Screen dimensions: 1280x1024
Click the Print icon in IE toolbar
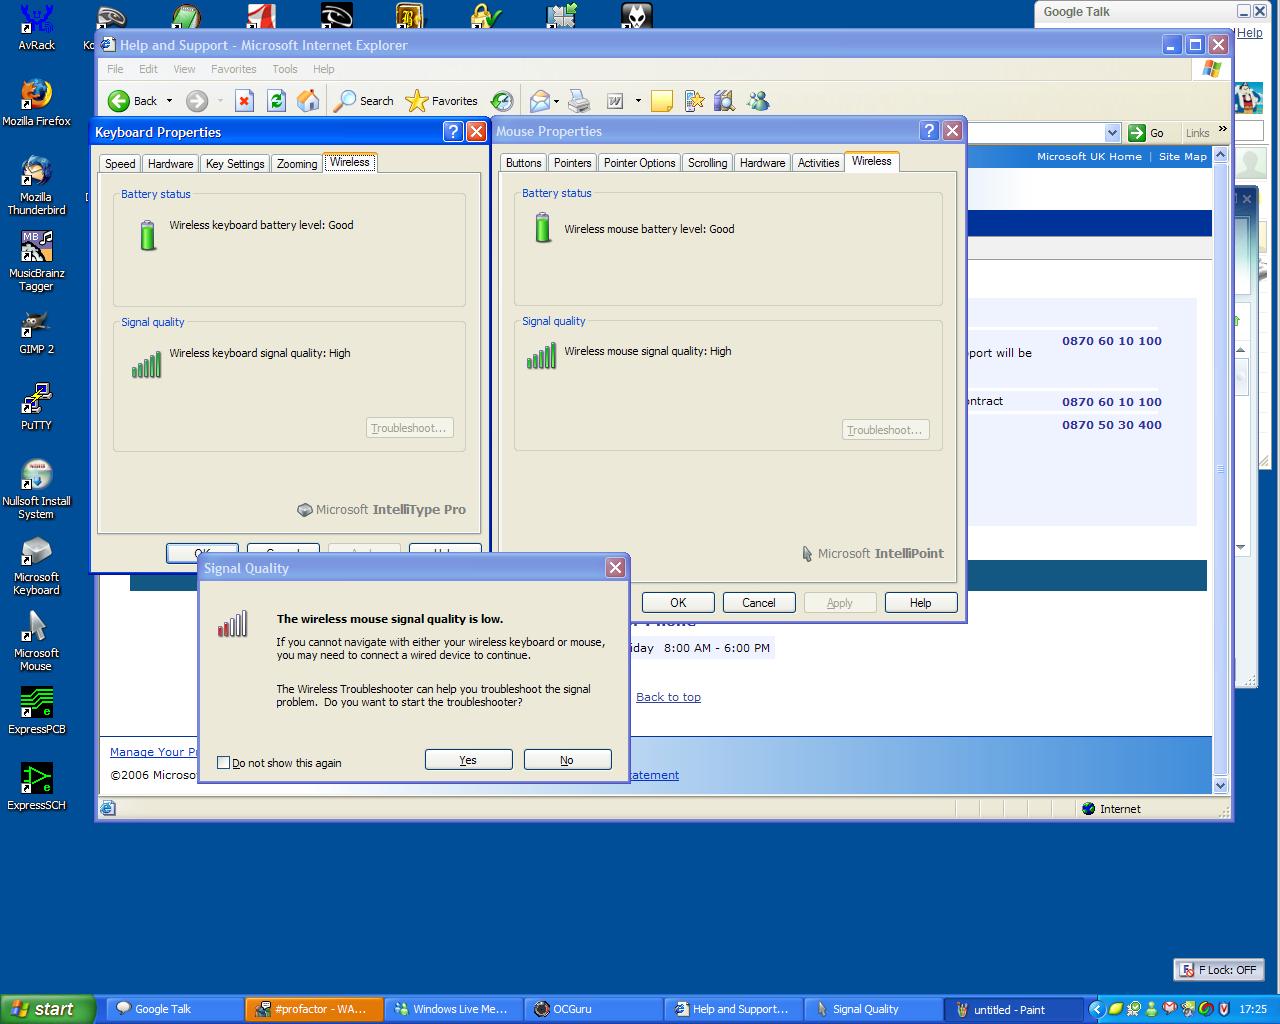(579, 101)
